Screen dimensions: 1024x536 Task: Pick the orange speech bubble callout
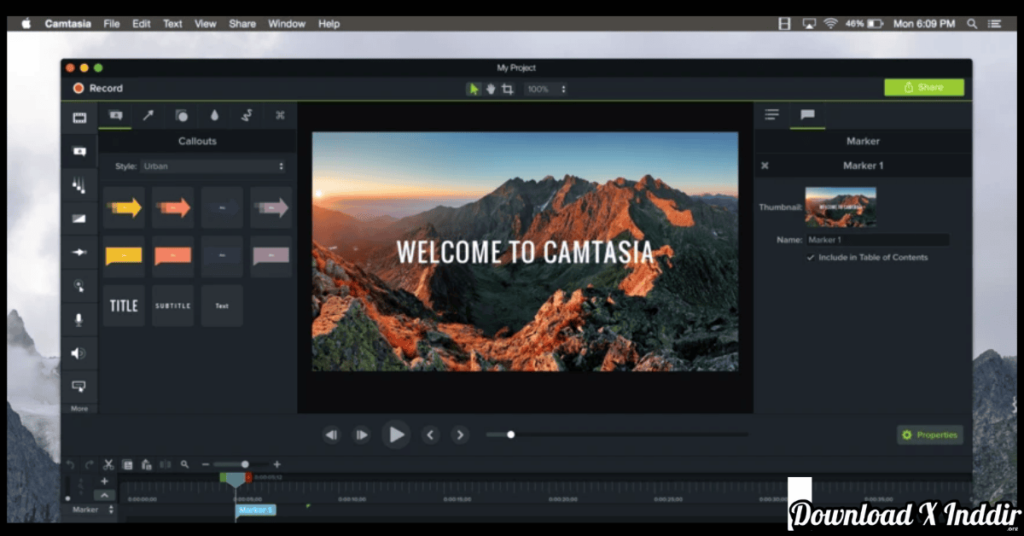point(173,256)
